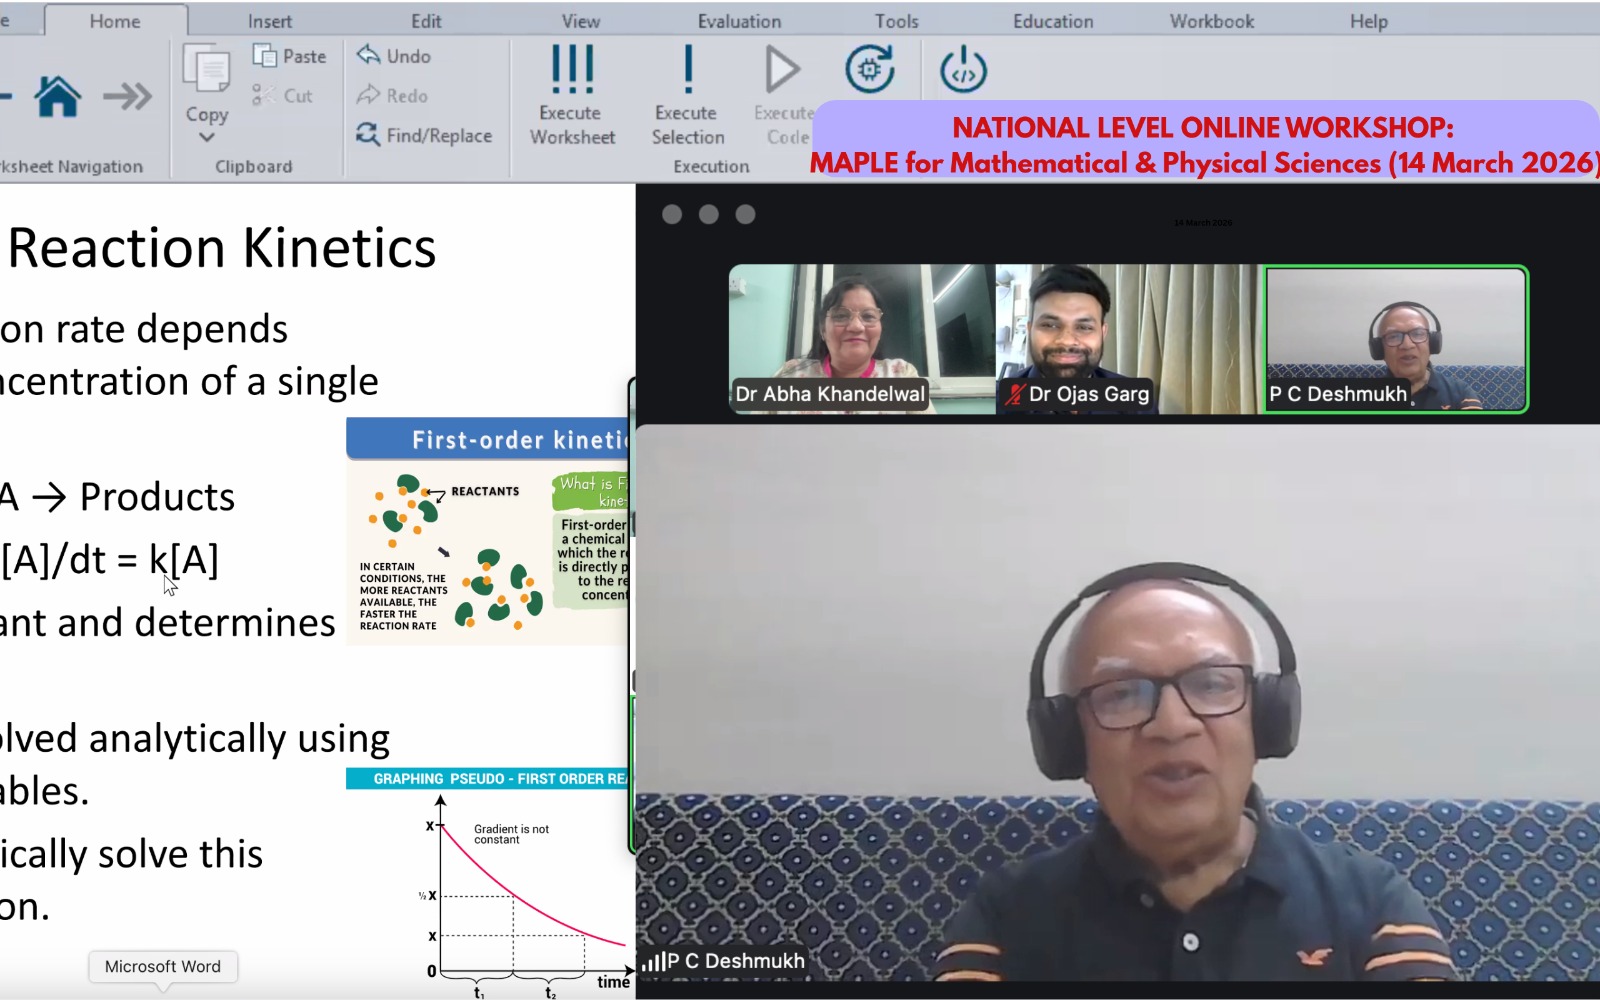Click the restart kernel gear icon
1600x1000 pixels.
869,70
